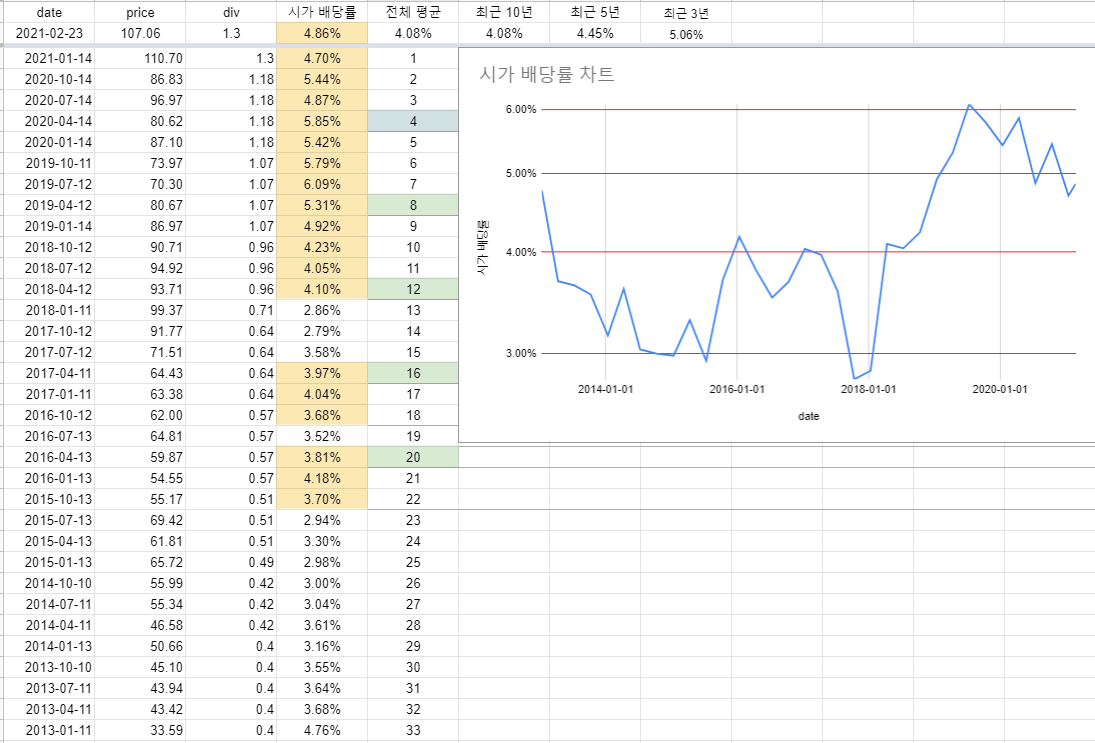
Task: Select the date cell 2014-10-10
Action: pyautogui.click(x=49, y=582)
